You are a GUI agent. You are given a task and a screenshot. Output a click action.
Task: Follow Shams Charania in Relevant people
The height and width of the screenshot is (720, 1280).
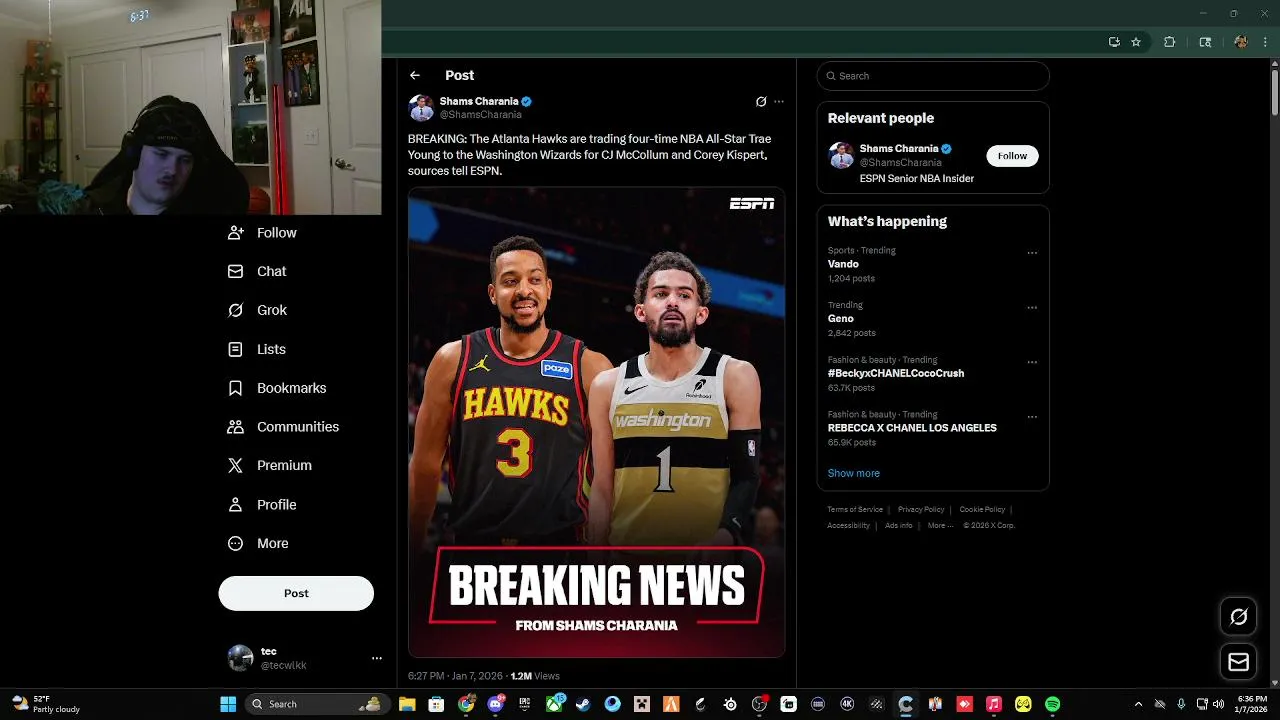click(x=1012, y=156)
